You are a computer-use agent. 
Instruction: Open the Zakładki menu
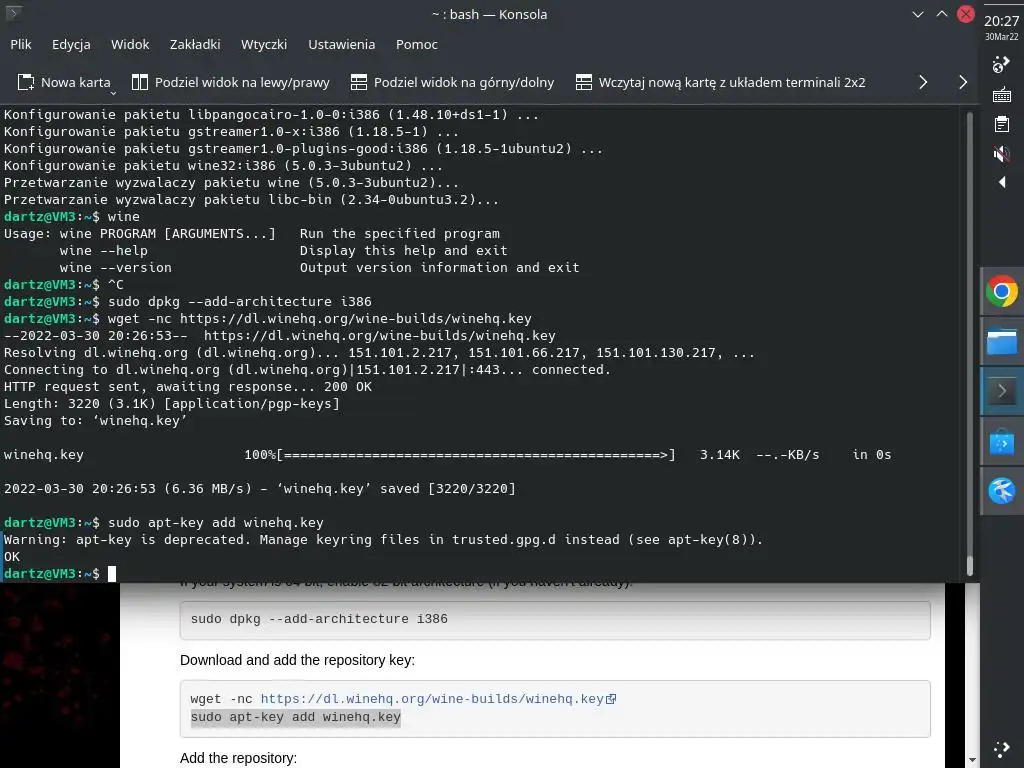point(195,44)
